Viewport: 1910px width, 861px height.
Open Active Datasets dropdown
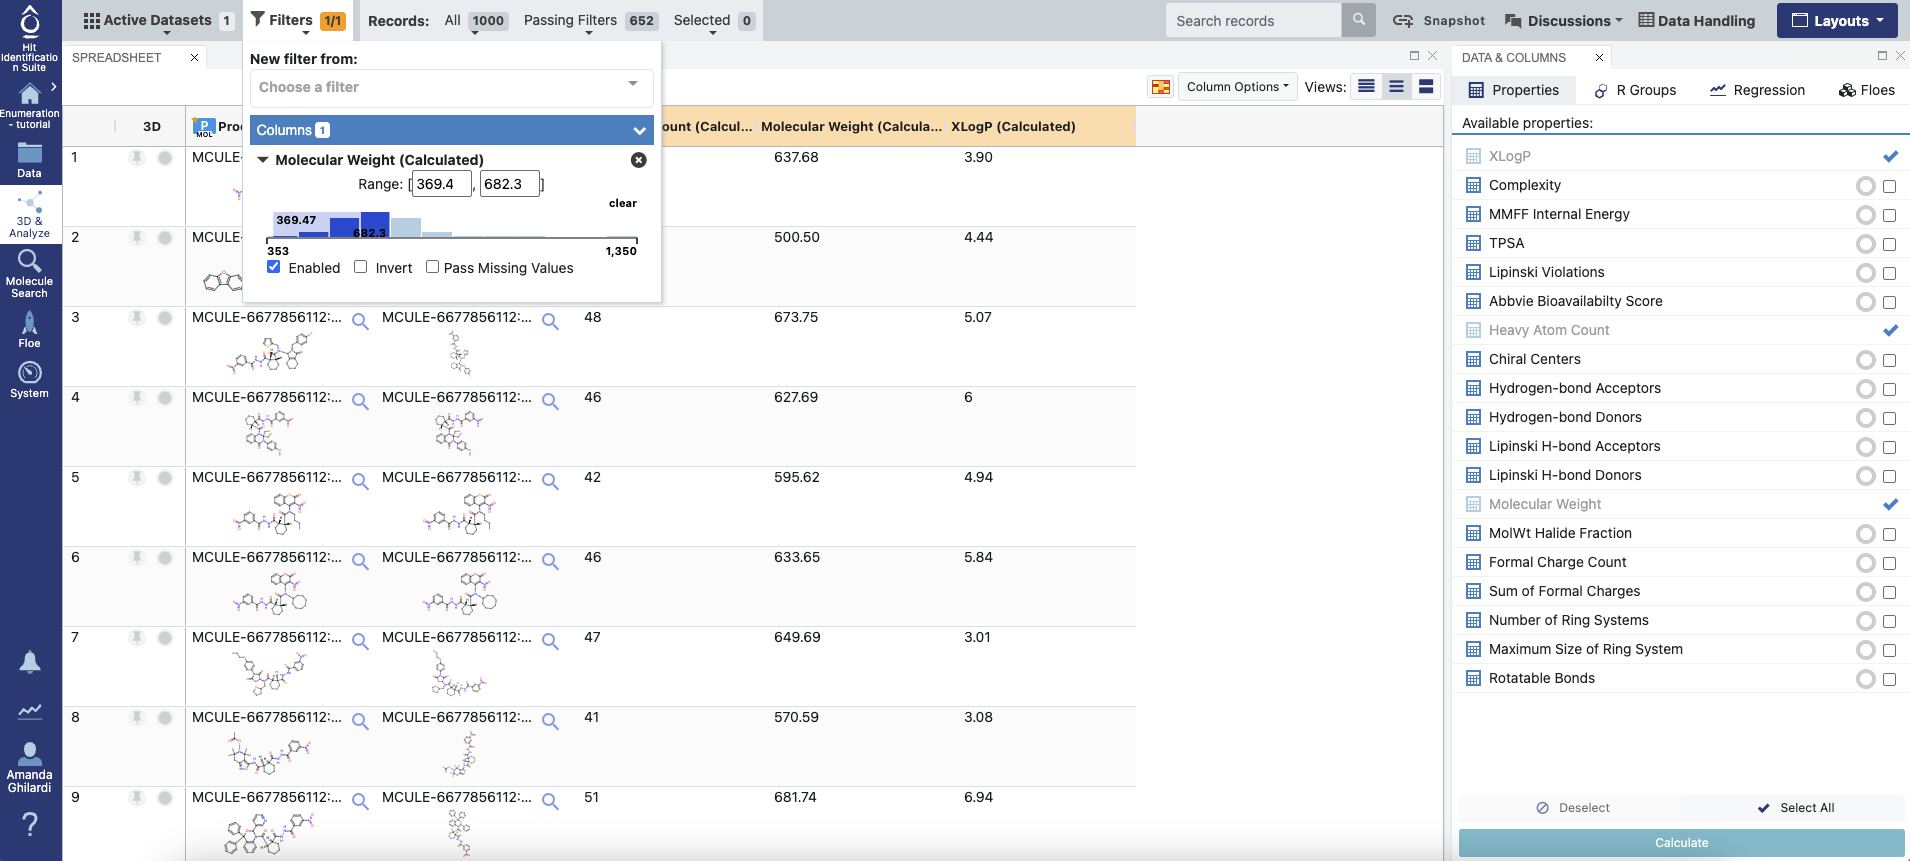158,20
